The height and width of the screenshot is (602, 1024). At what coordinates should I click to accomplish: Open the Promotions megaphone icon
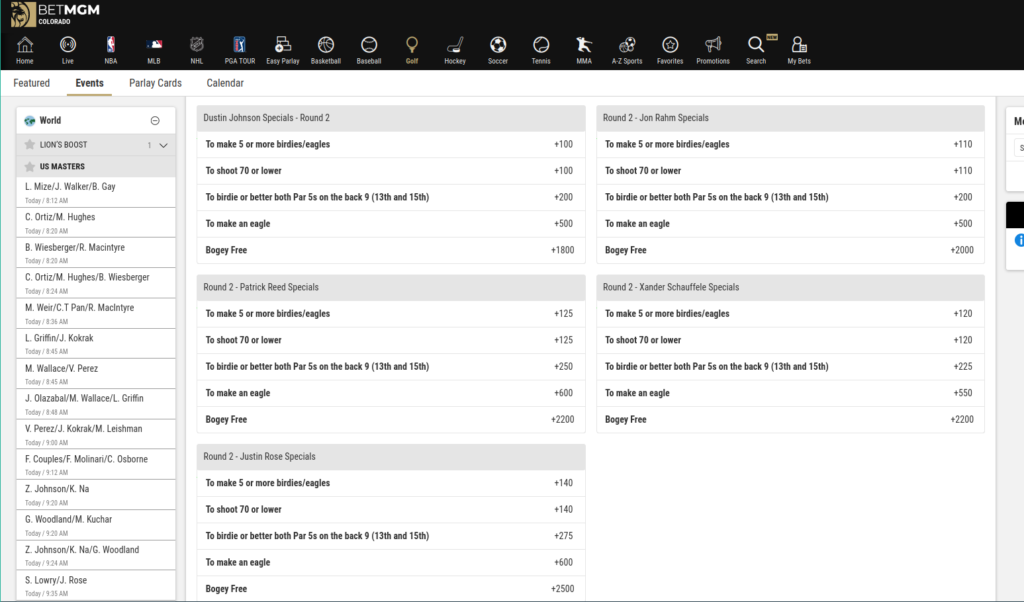click(x=713, y=45)
